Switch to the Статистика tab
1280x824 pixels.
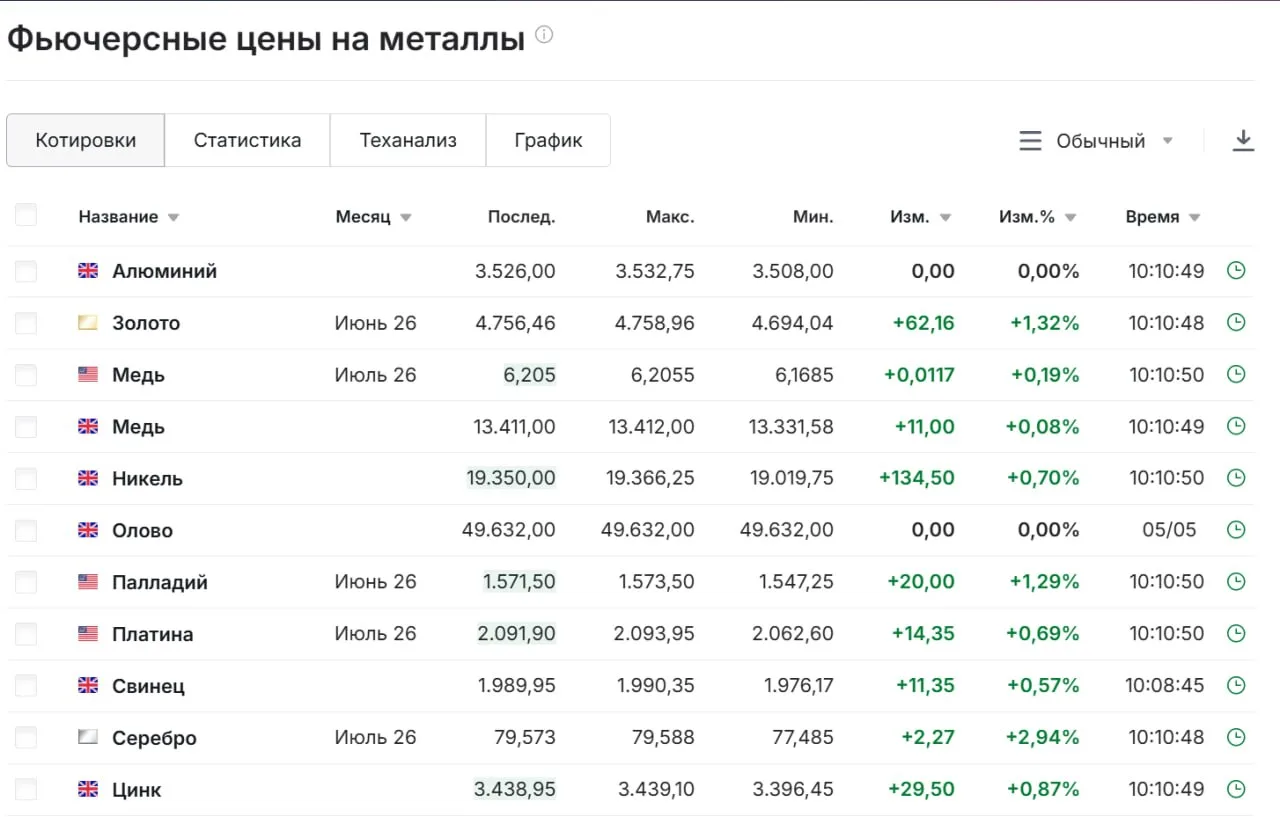click(x=247, y=140)
